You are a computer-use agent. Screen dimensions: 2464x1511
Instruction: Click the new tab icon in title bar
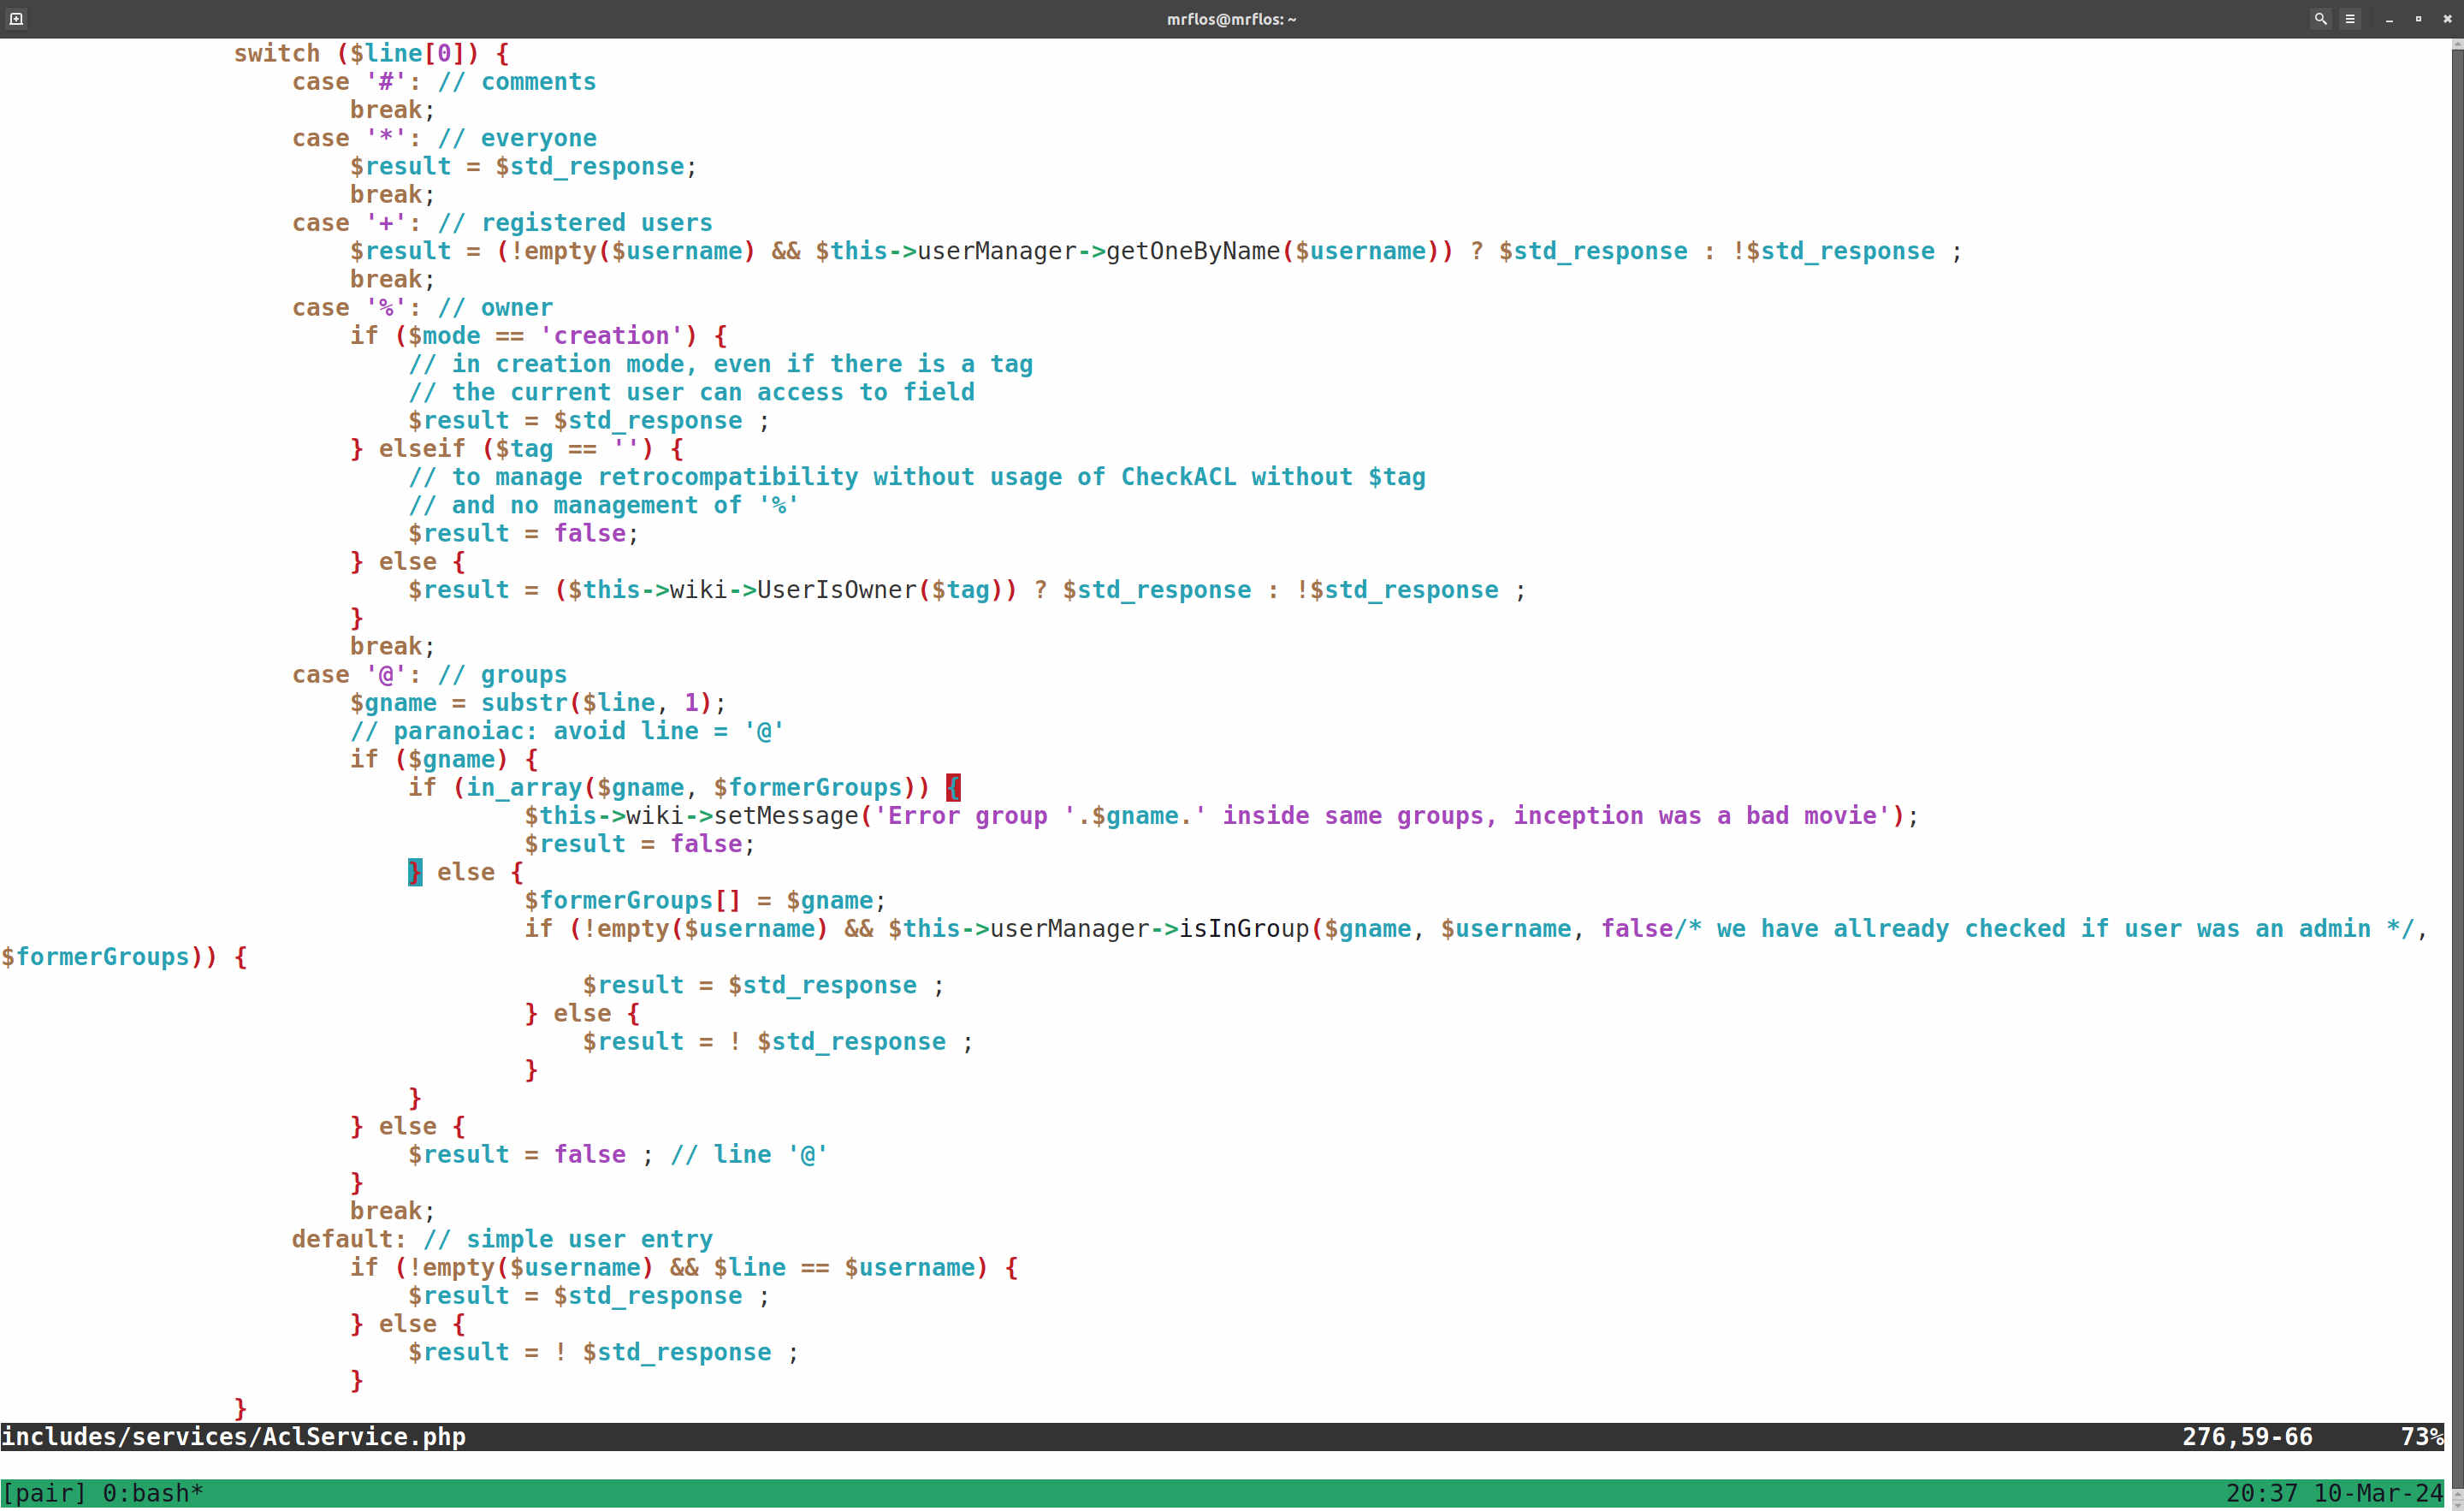click(16, 19)
